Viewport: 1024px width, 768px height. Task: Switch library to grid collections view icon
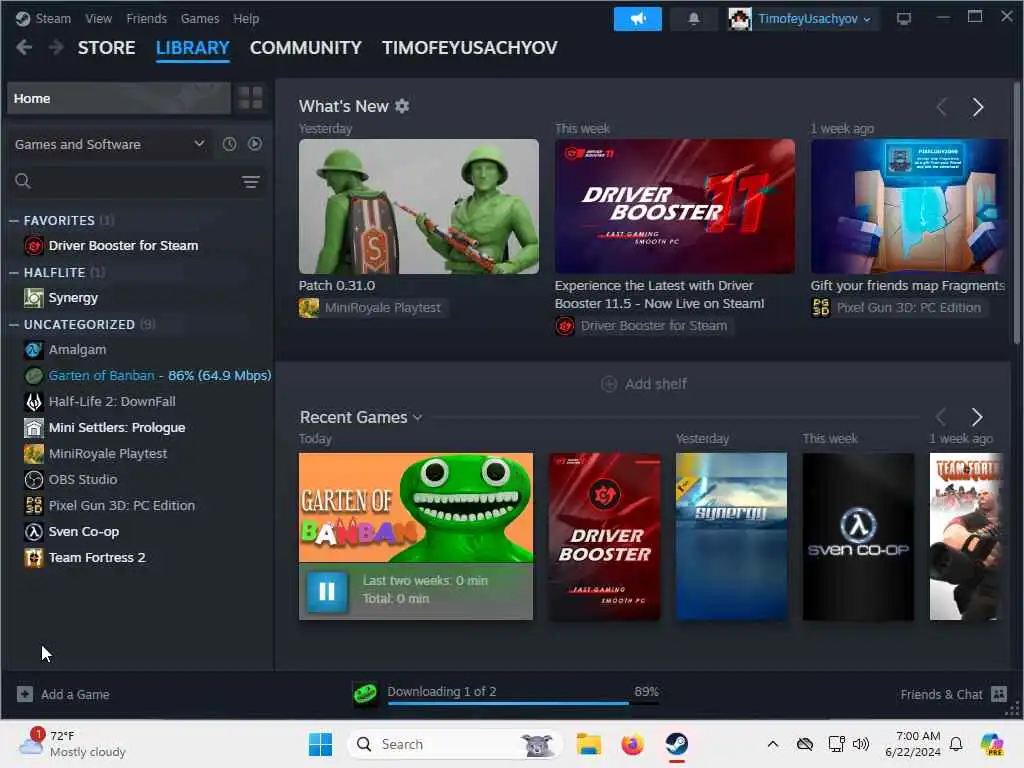tap(251, 98)
